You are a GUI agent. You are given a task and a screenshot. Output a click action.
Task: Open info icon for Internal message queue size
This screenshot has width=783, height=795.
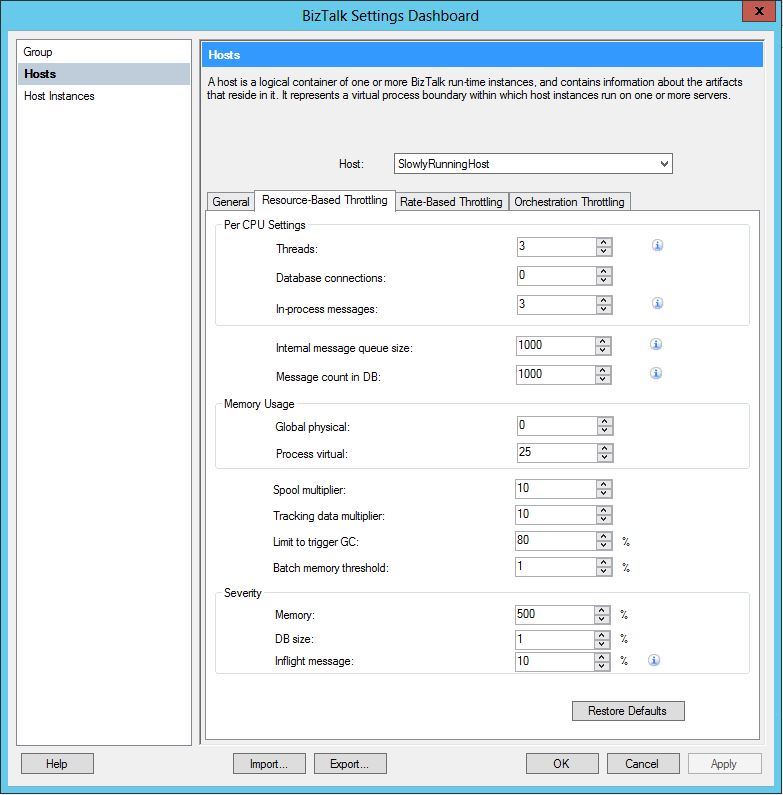656,344
